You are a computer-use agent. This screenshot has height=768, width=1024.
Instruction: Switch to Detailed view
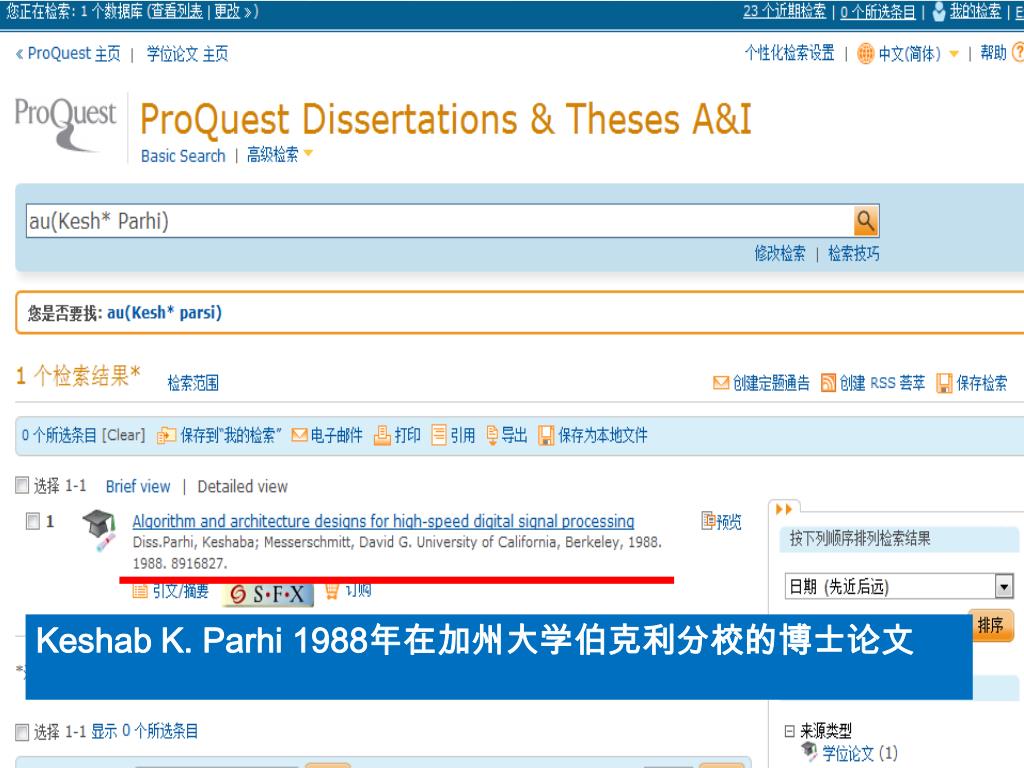click(x=242, y=487)
